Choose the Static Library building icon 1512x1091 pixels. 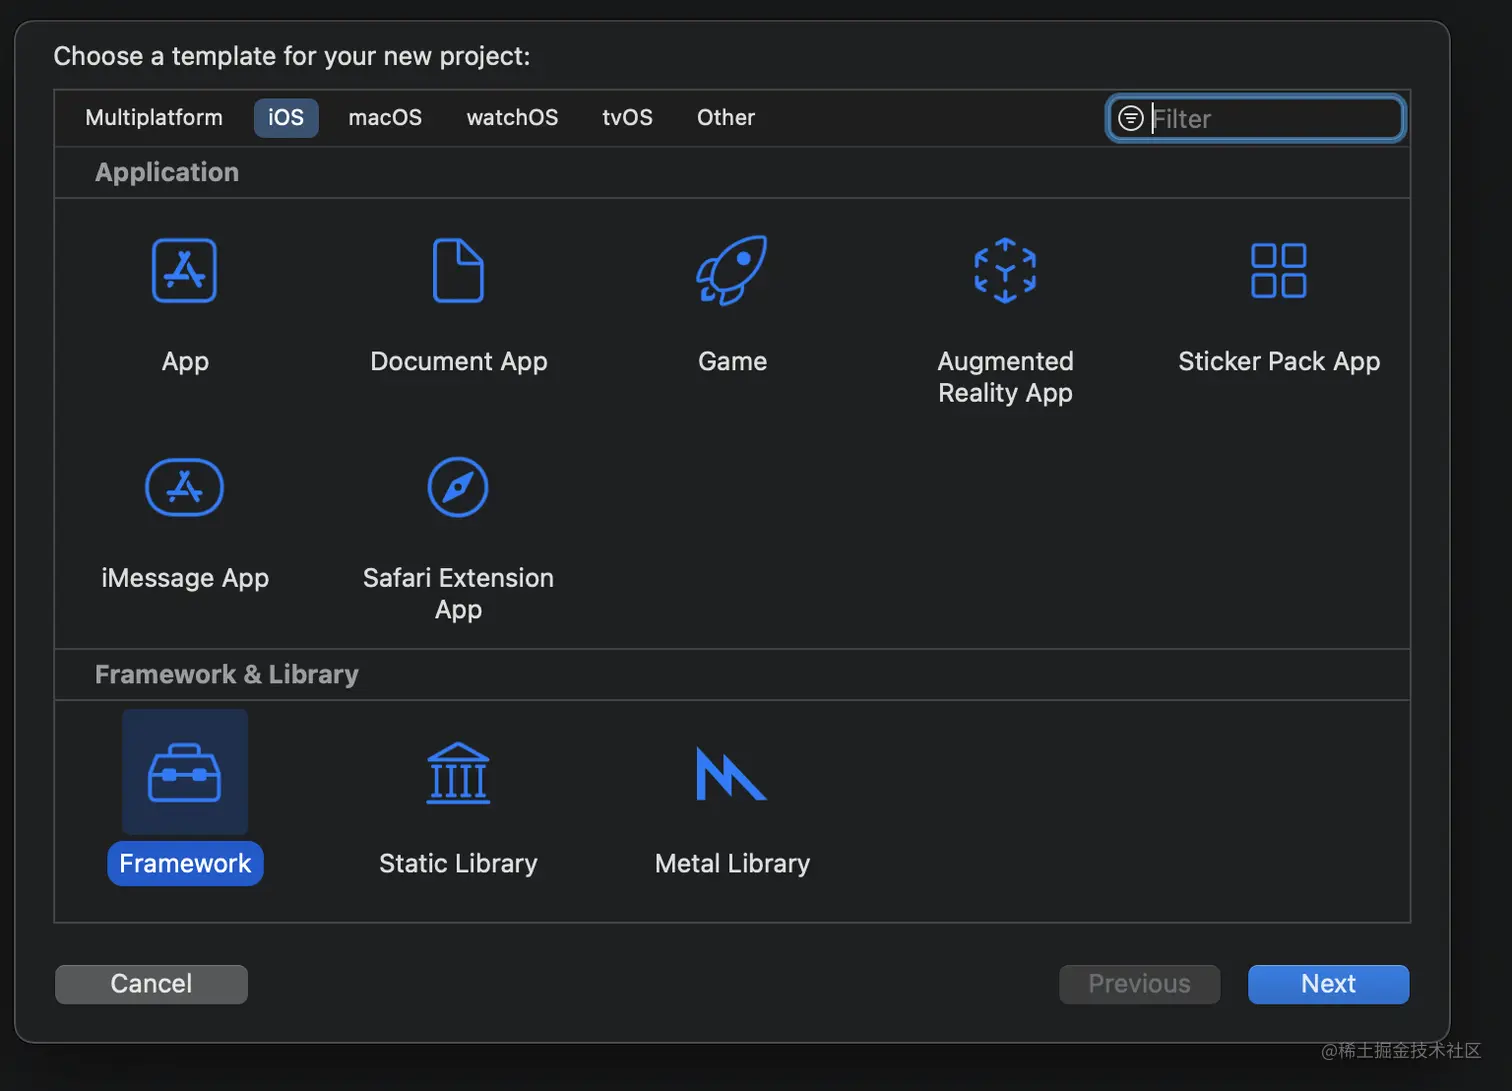pos(458,773)
